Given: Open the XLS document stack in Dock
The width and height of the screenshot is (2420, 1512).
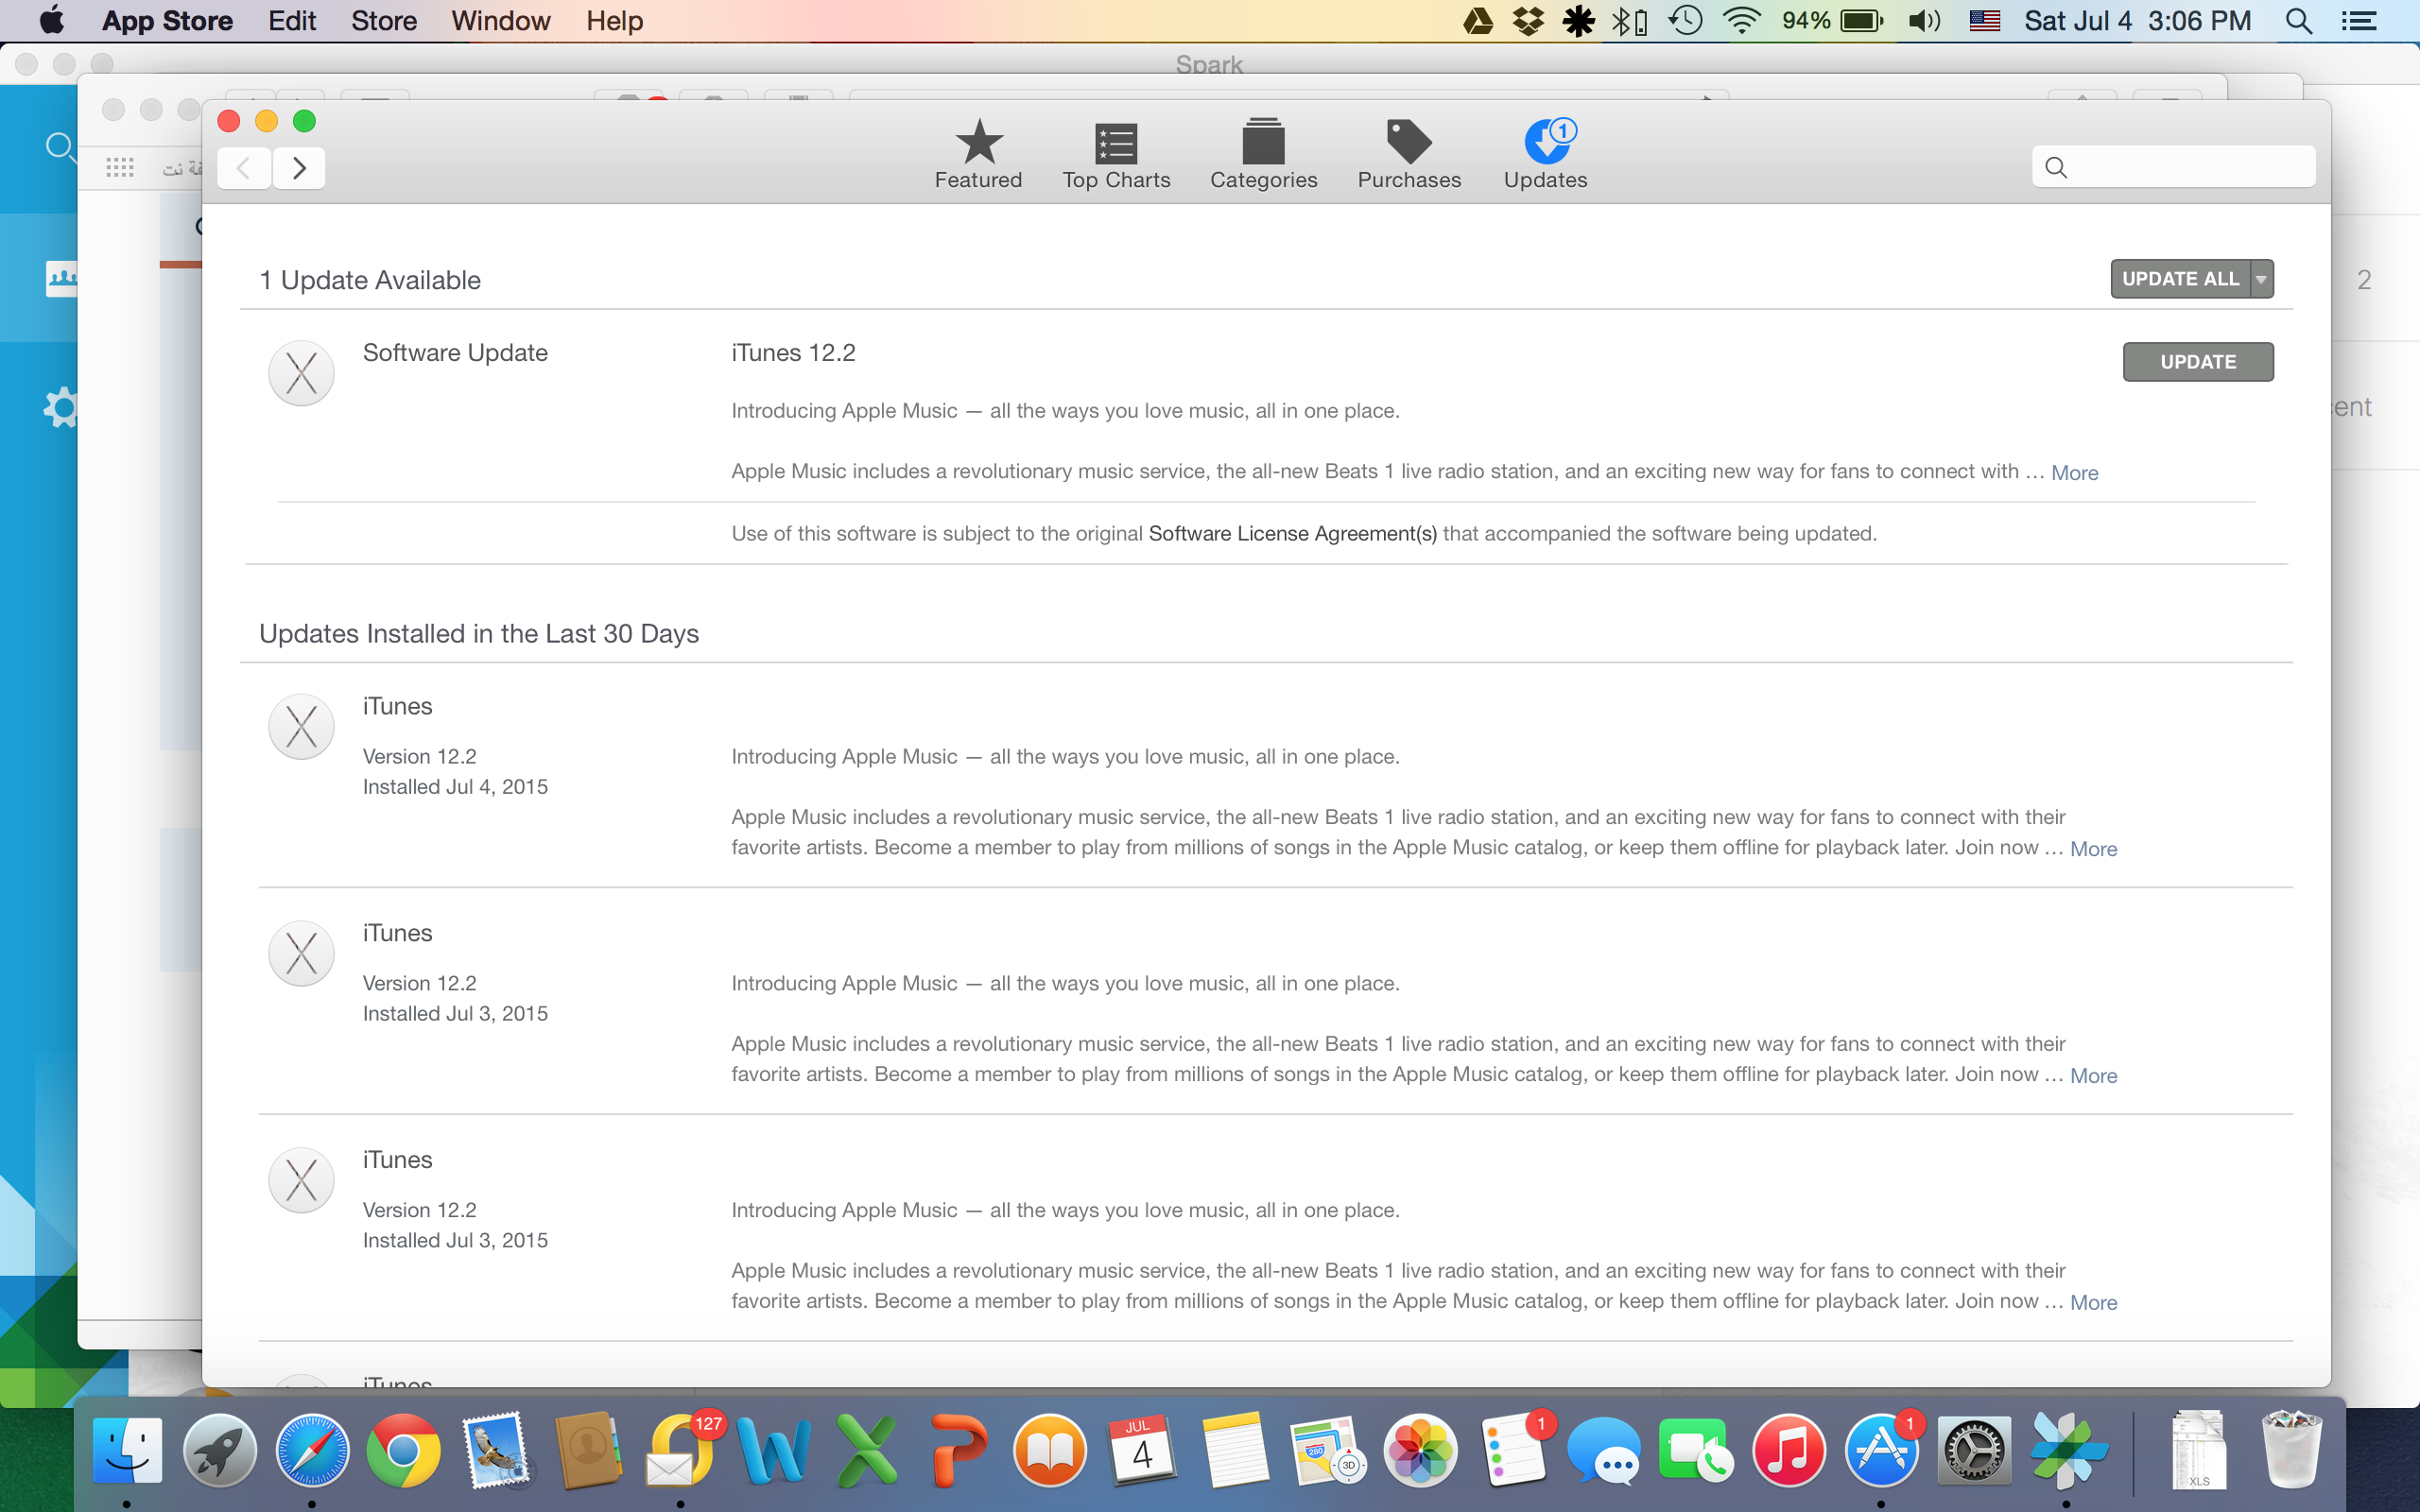Looking at the screenshot, I should coord(2198,1449).
